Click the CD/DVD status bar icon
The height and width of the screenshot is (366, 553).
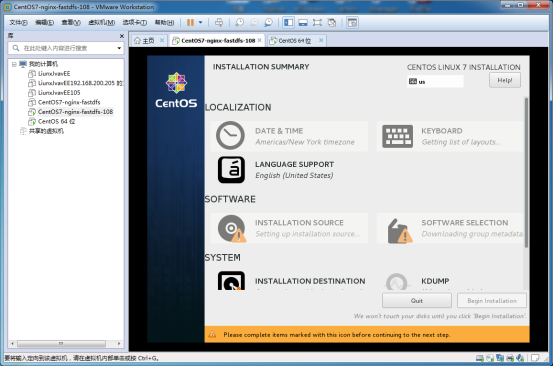tap(490, 358)
